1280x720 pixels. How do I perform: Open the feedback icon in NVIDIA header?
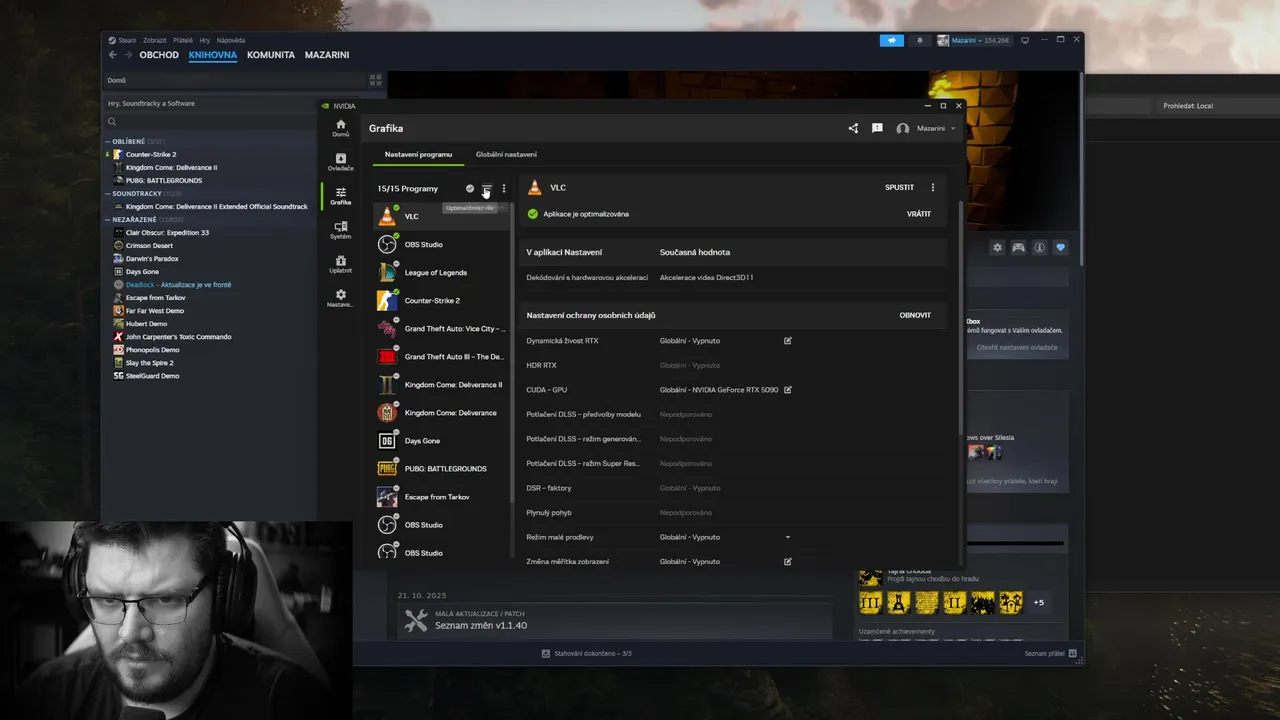[877, 128]
